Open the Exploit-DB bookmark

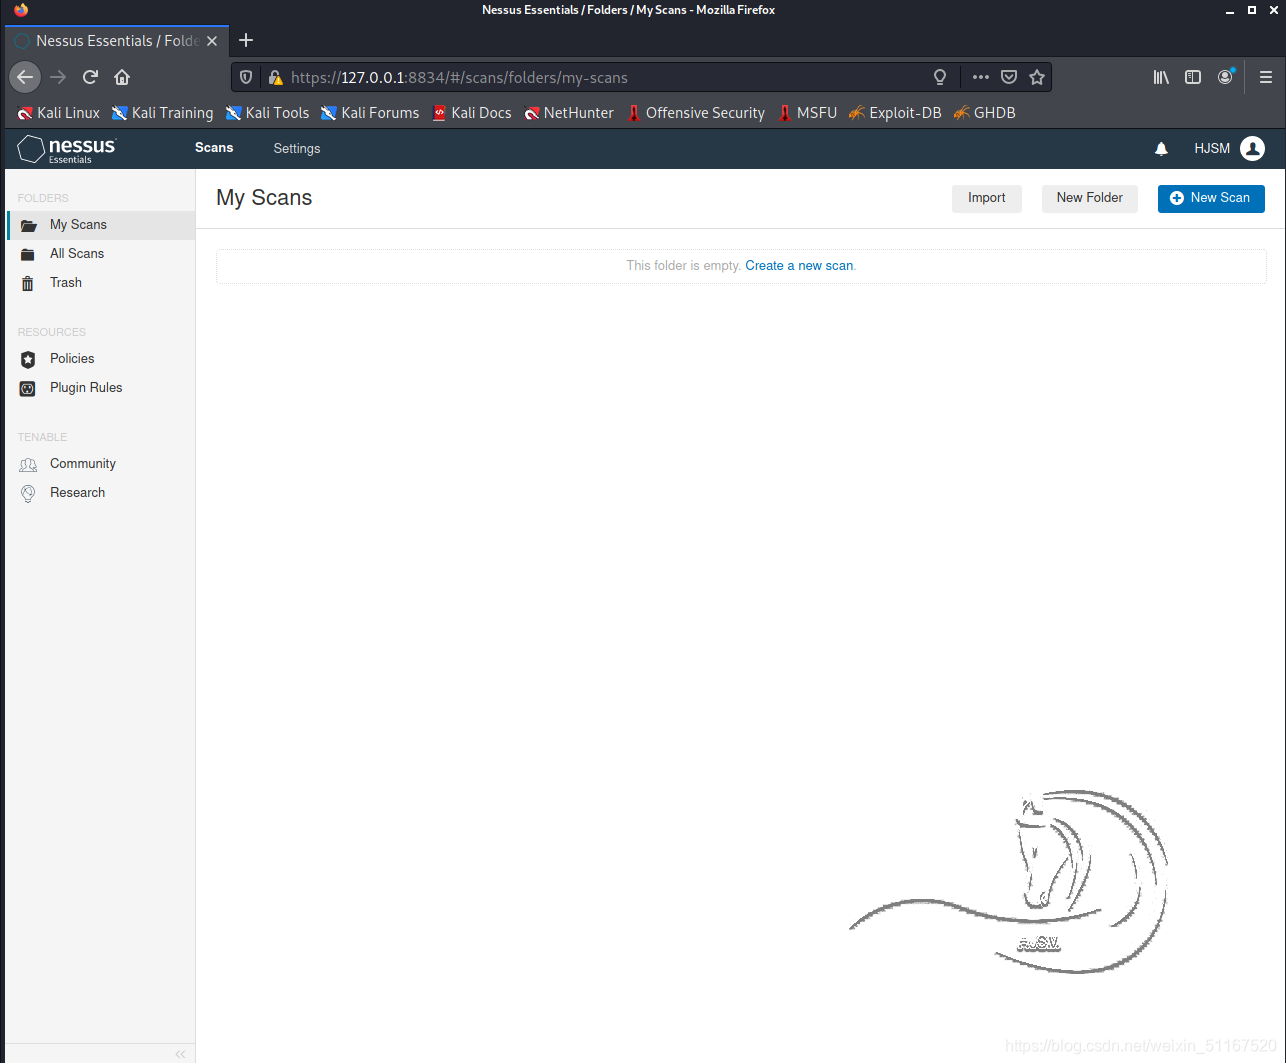pos(895,113)
